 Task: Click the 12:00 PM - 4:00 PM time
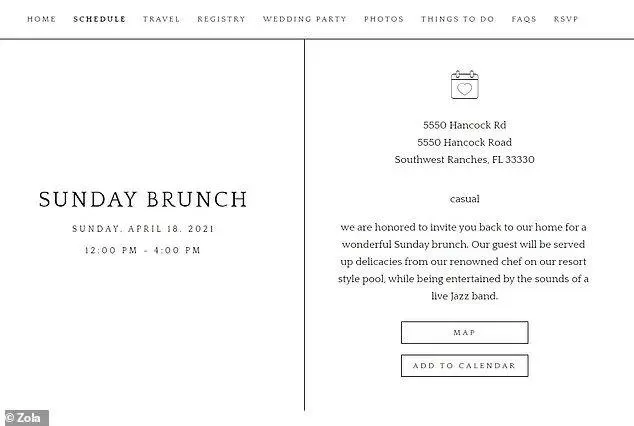pos(143,250)
